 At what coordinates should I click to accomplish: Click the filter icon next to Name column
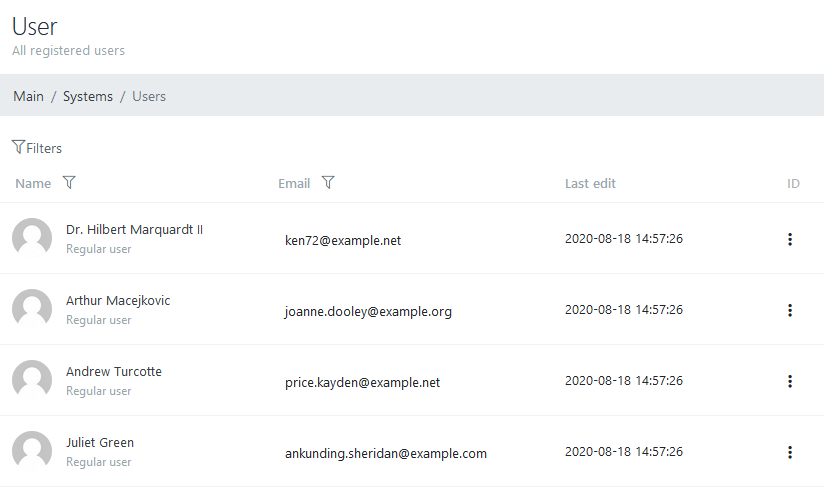coord(69,183)
